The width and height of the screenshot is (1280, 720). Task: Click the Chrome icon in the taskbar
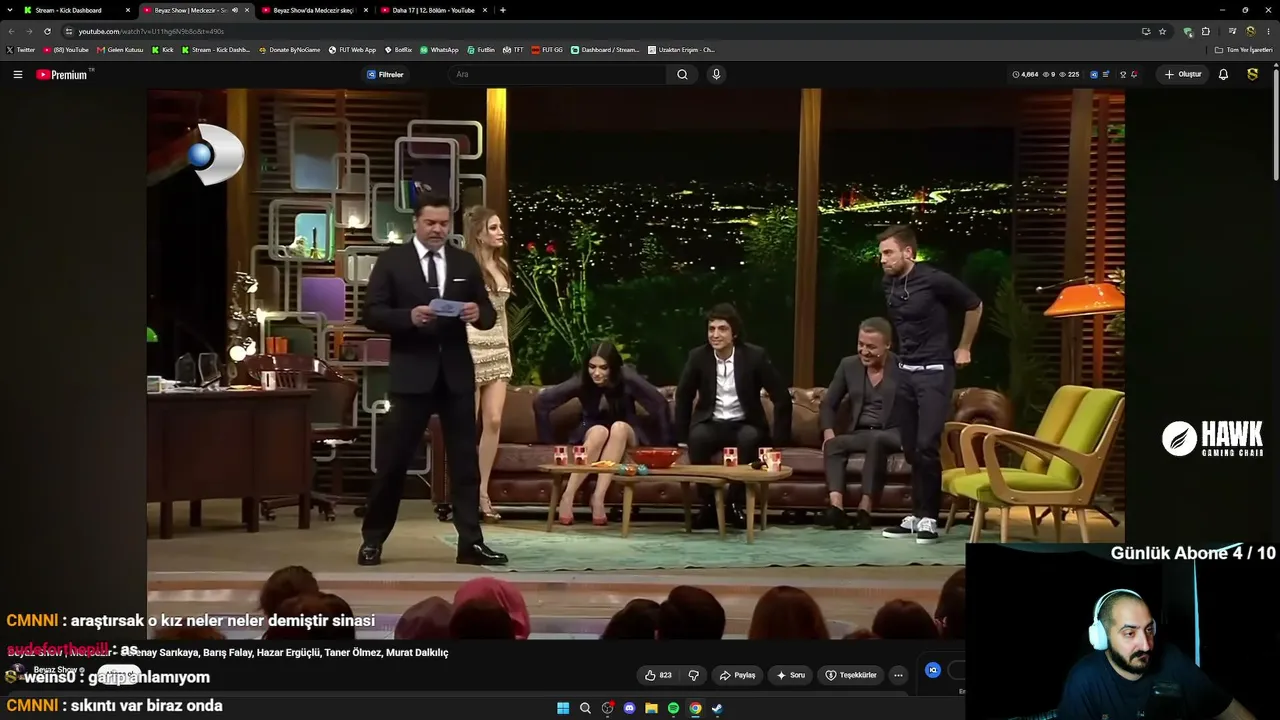(x=695, y=708)
